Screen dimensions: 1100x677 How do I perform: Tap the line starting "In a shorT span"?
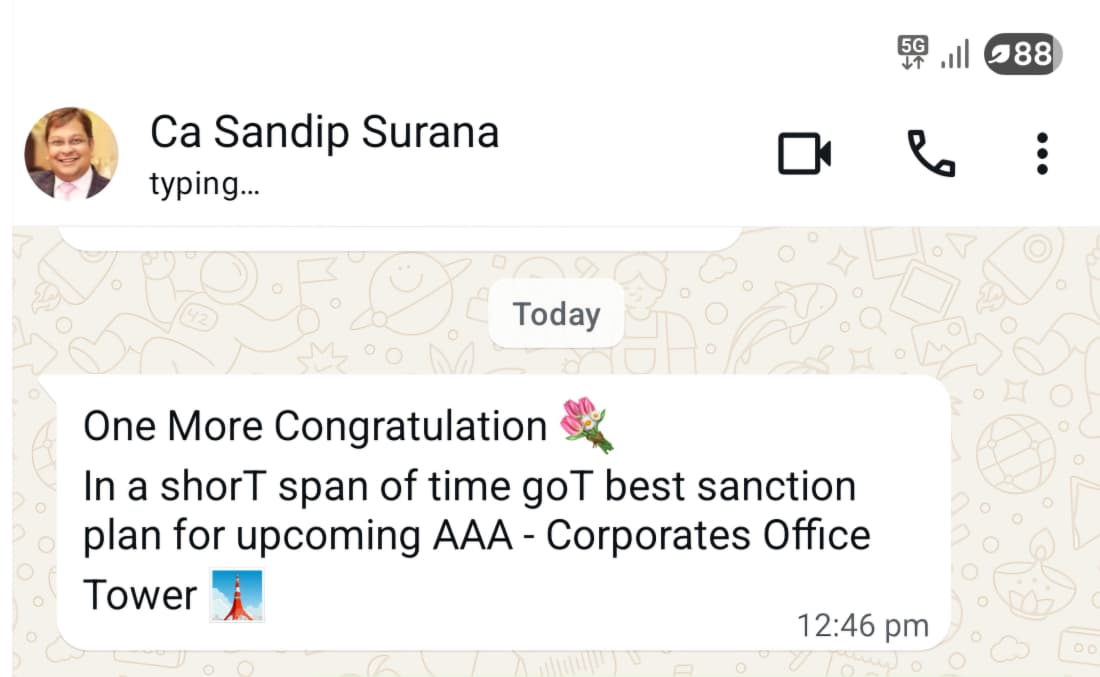point(468,487)
